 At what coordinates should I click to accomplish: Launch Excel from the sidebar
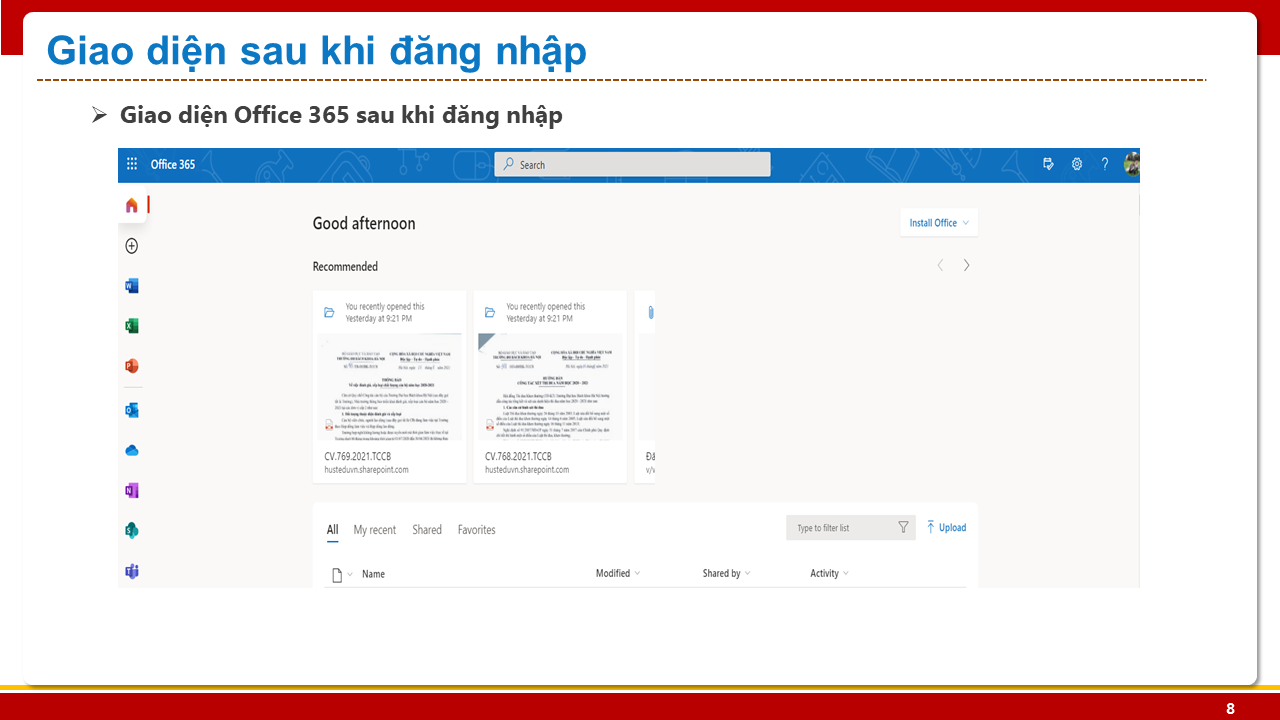coord(132,326)
